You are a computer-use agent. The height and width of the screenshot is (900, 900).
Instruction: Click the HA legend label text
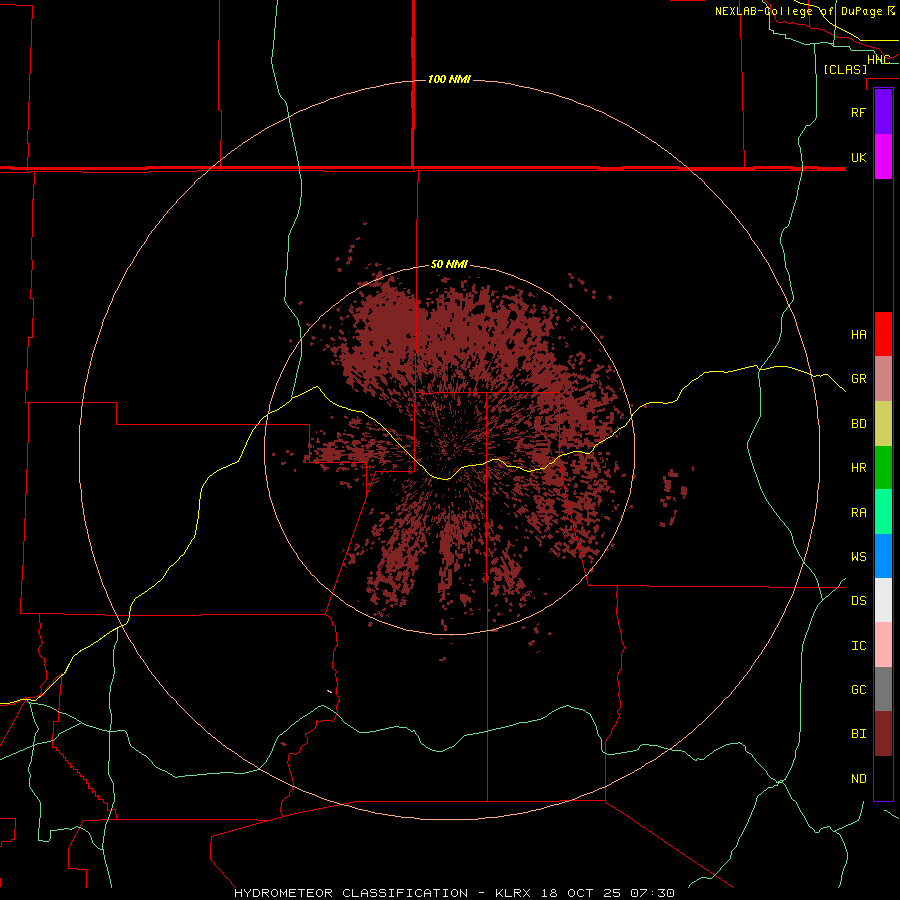tap(858, 334)
